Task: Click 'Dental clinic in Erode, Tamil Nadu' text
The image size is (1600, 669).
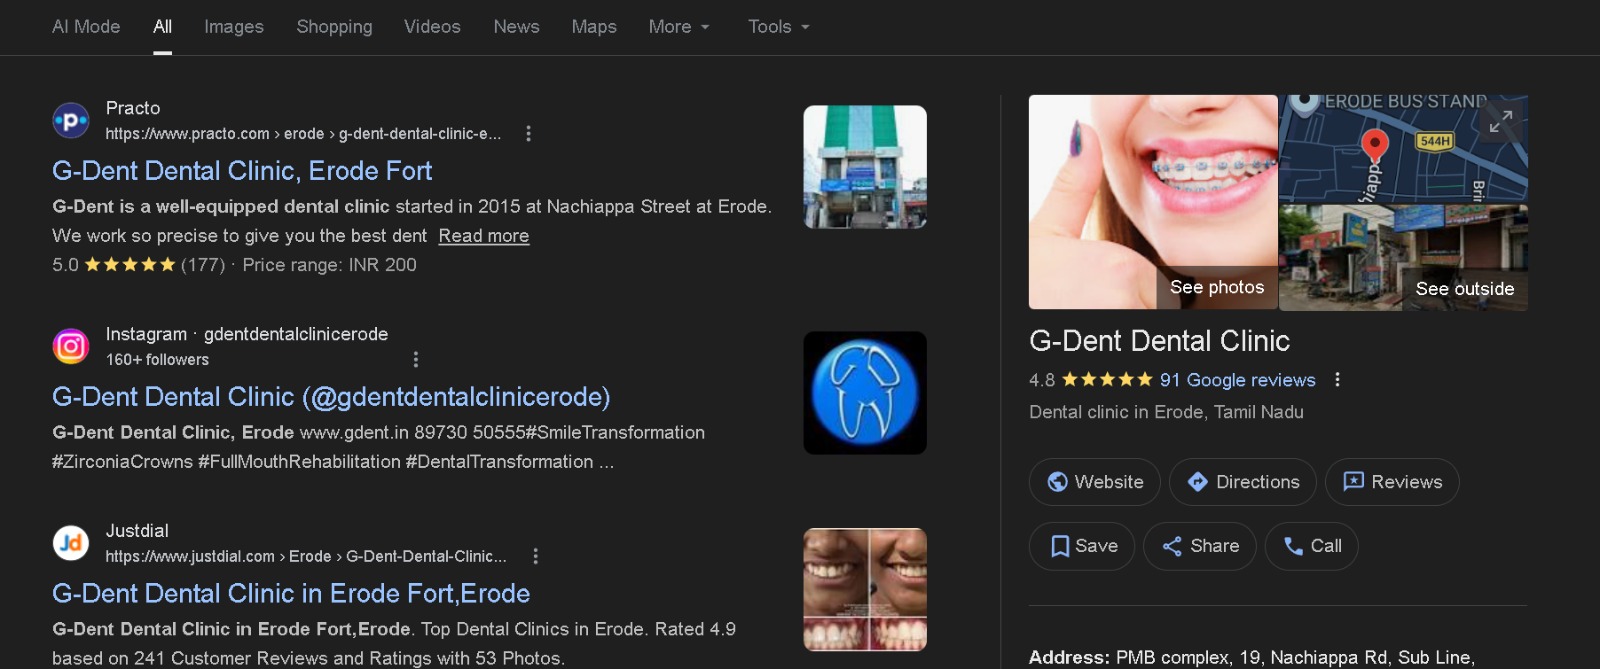Action: coord(1166,412)
